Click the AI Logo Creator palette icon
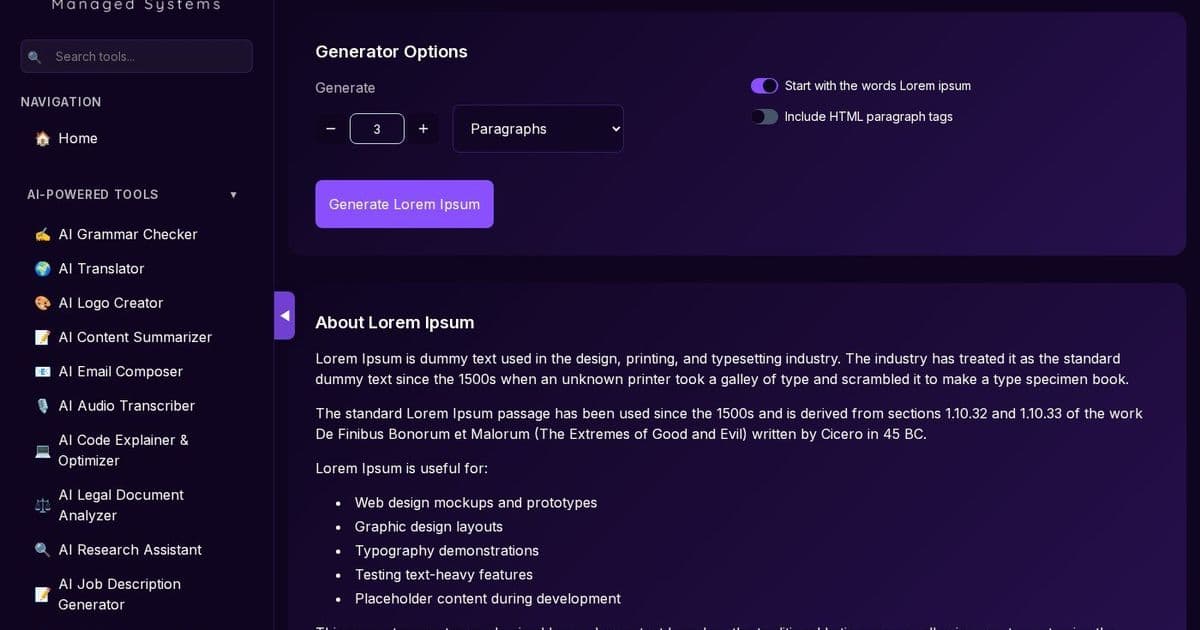 (x=42, y=302)
